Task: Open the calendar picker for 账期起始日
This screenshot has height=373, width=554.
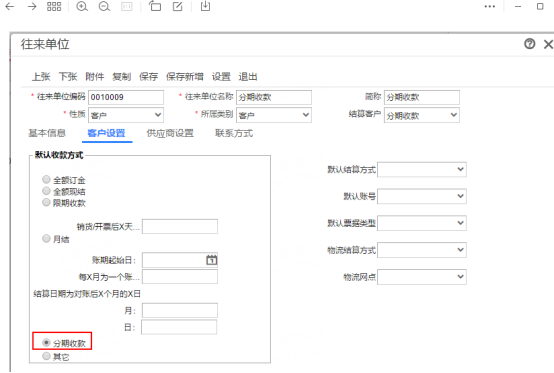Action: (x=211, y=260)
